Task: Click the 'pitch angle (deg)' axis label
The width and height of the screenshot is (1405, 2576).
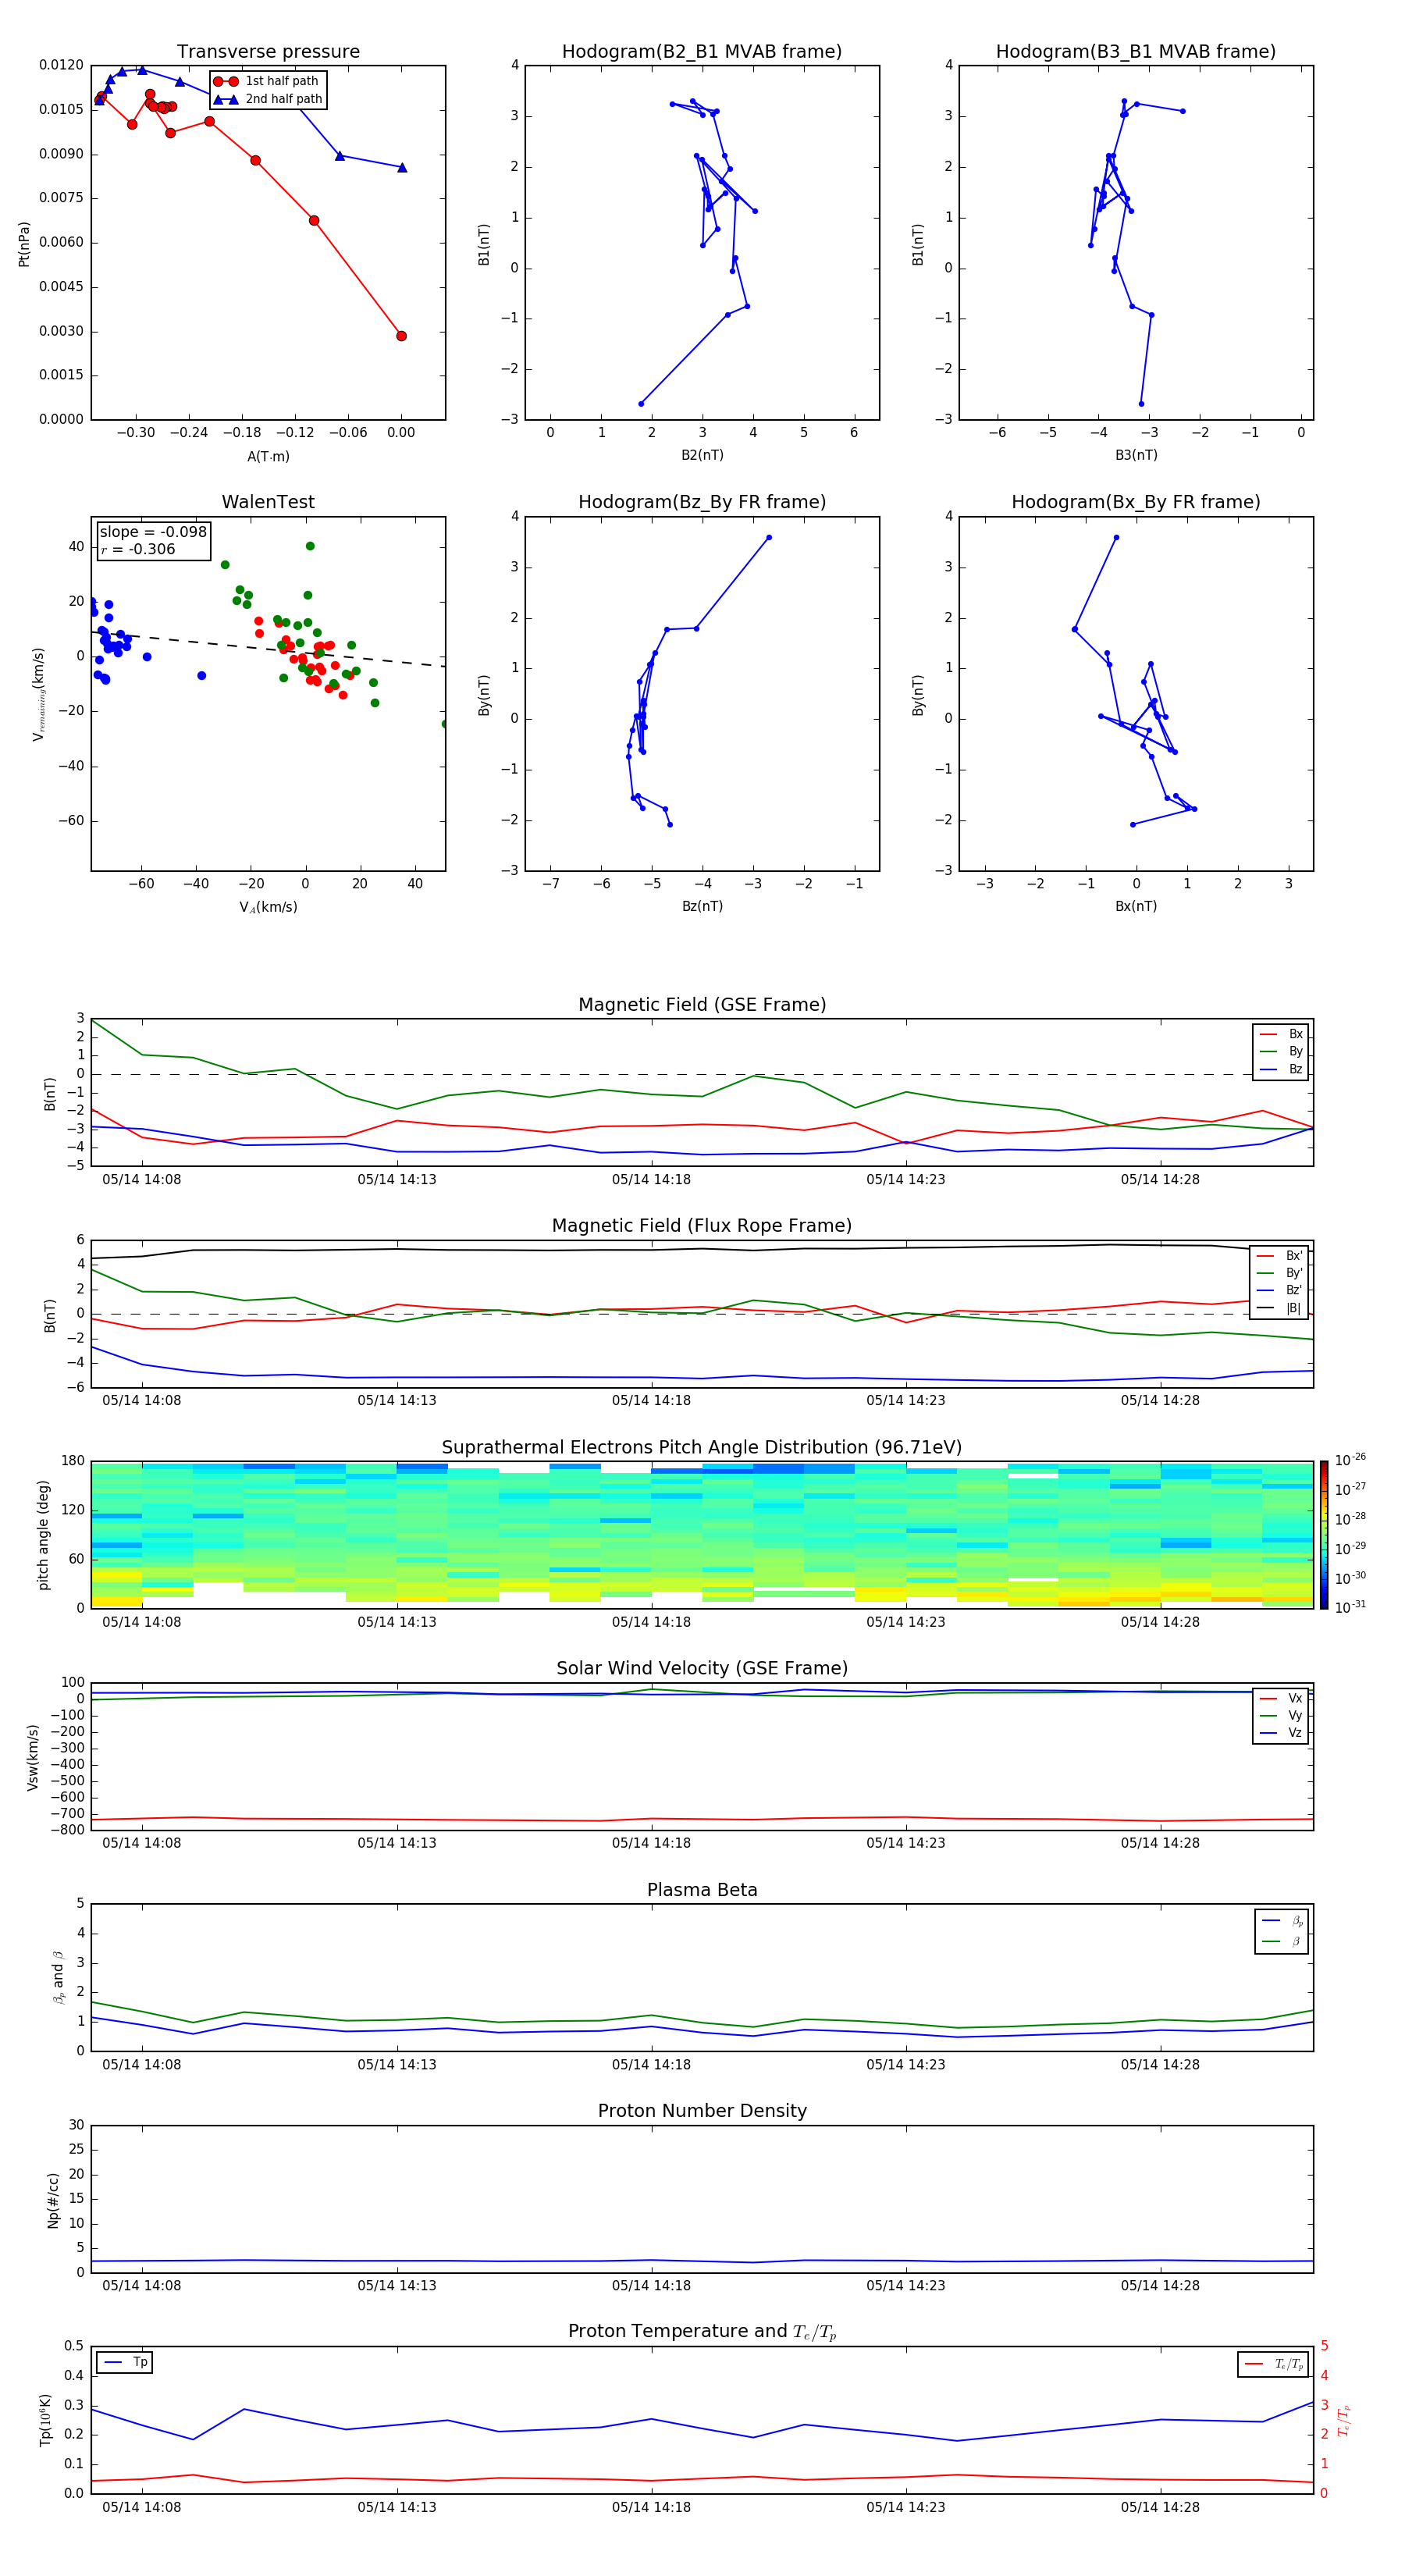Action: [43, 1535]
